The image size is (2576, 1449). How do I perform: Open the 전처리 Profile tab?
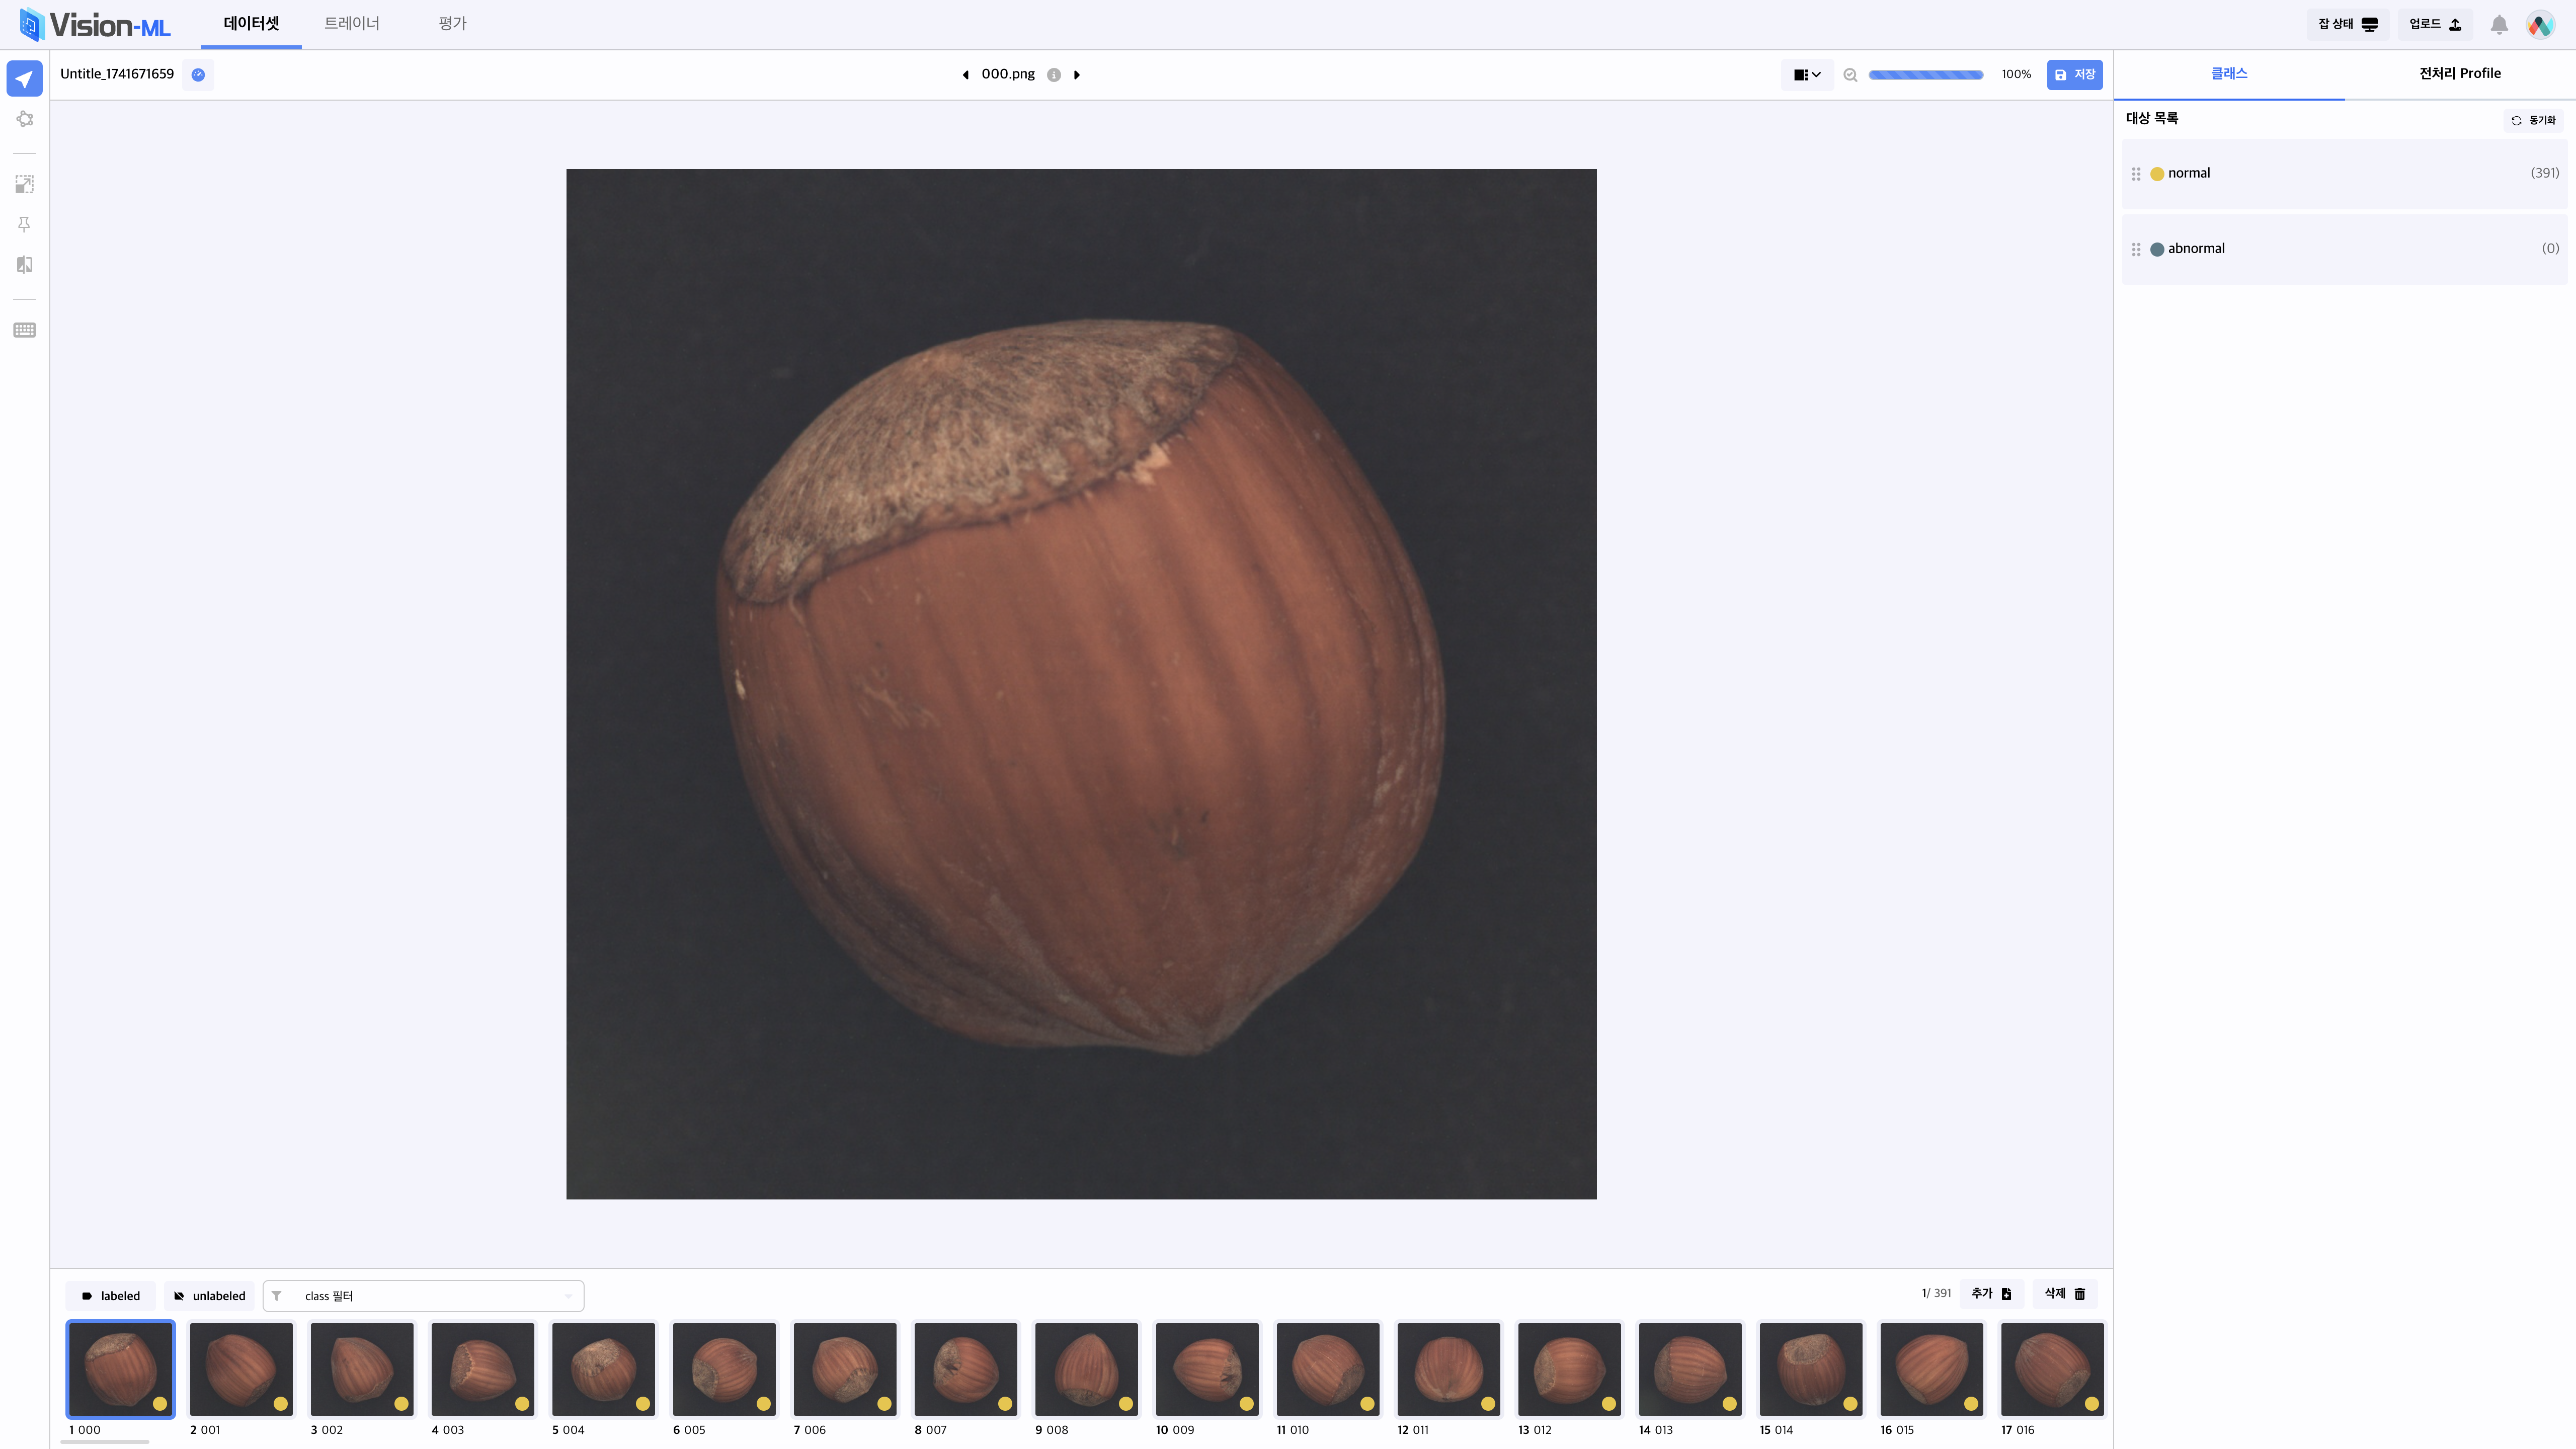[x=2460, y=74]
